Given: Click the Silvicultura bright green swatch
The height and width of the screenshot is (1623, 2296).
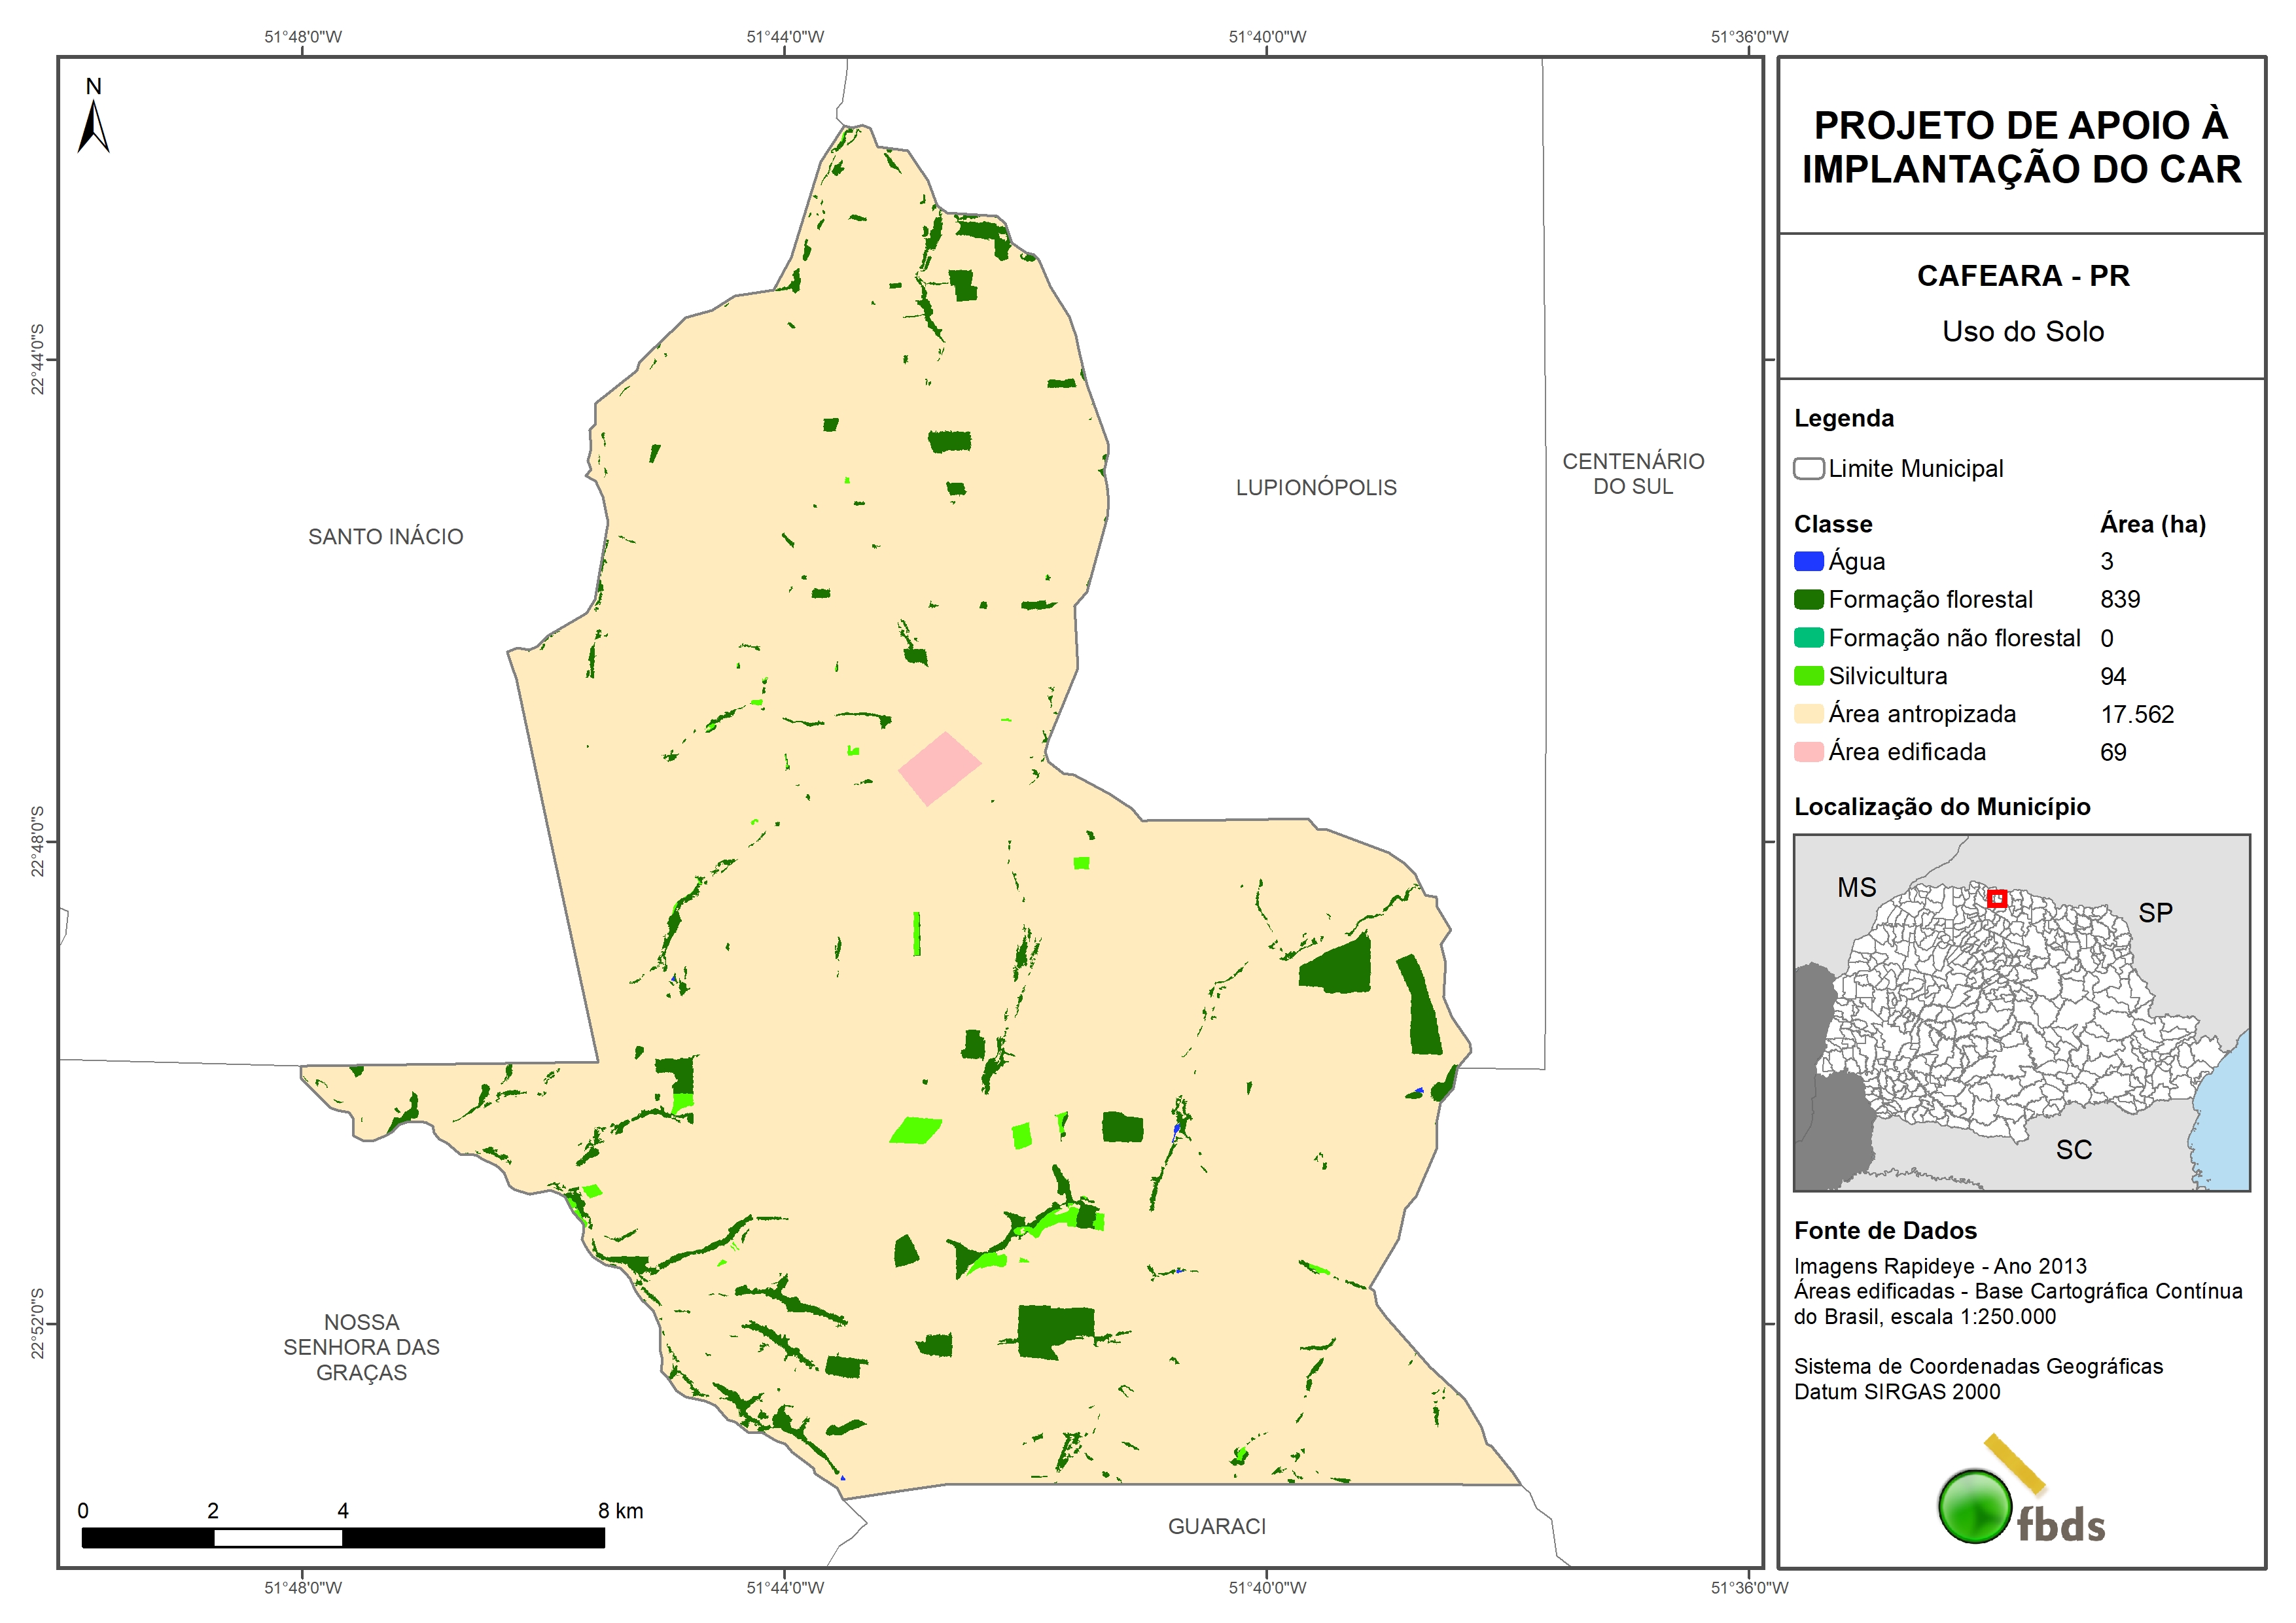Looking at the screenshot, I should point(1808,676).
